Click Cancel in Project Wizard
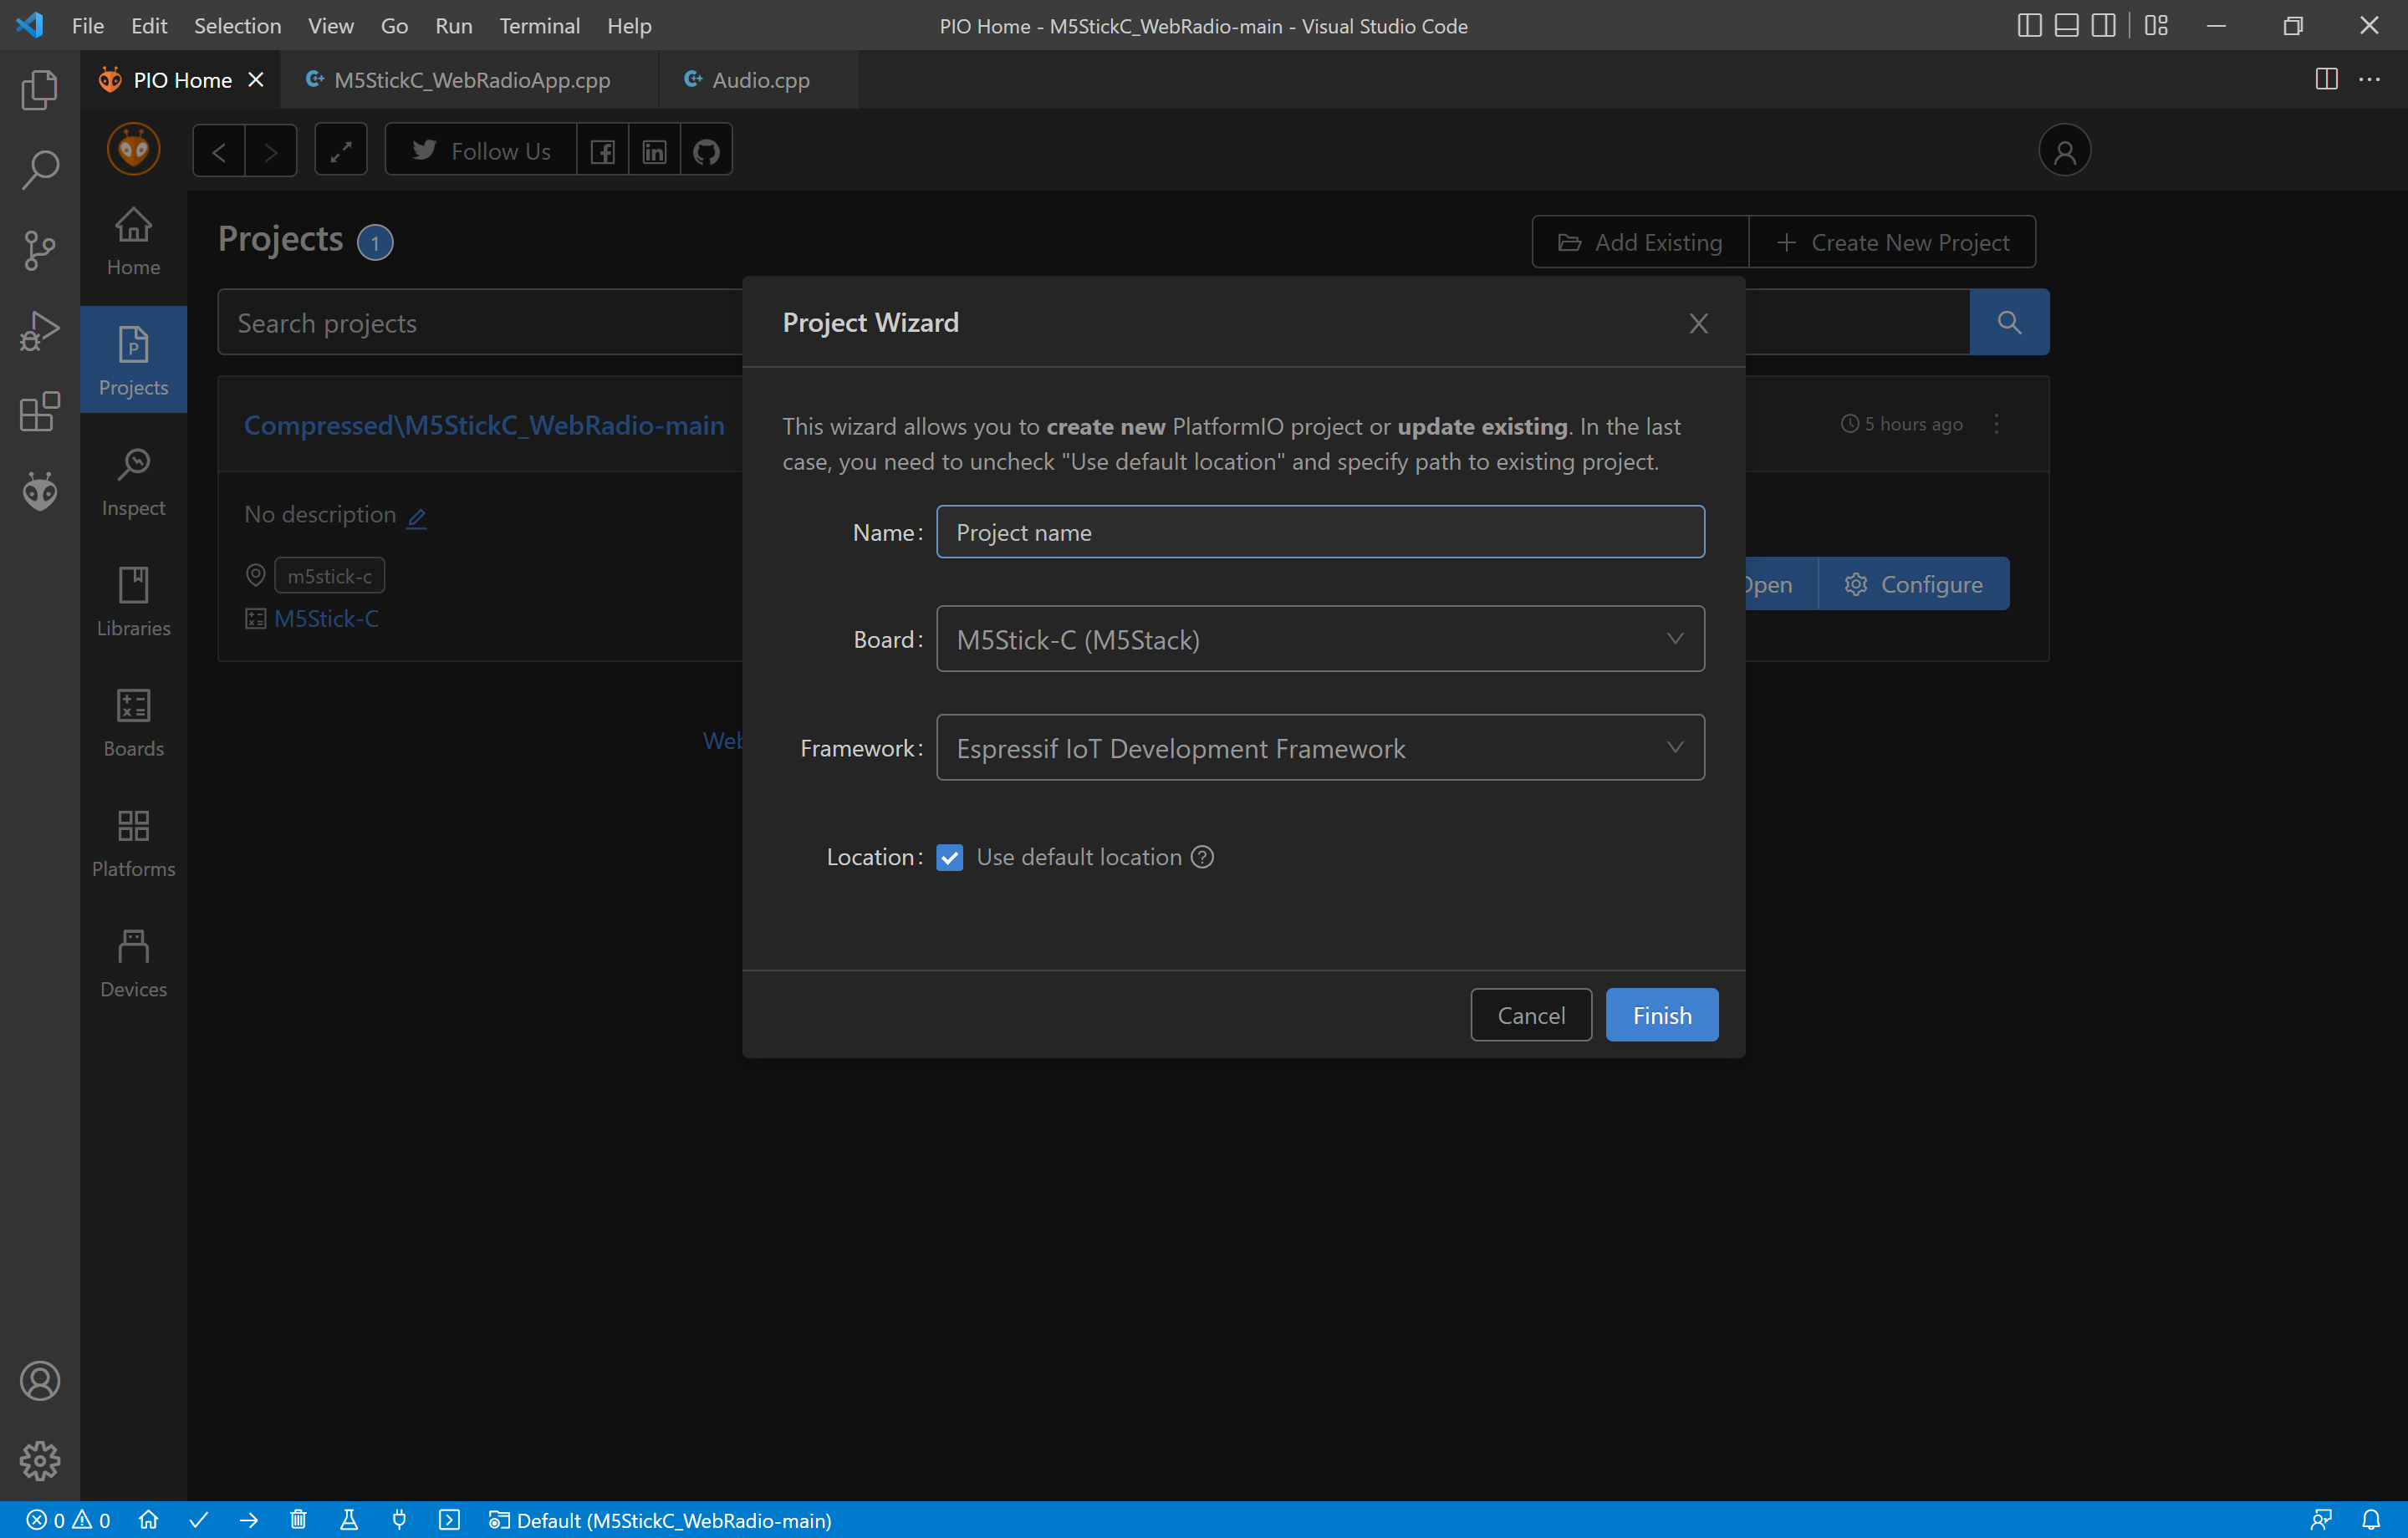The image size is (2408, 1538). click(x=1531, y=1015)
